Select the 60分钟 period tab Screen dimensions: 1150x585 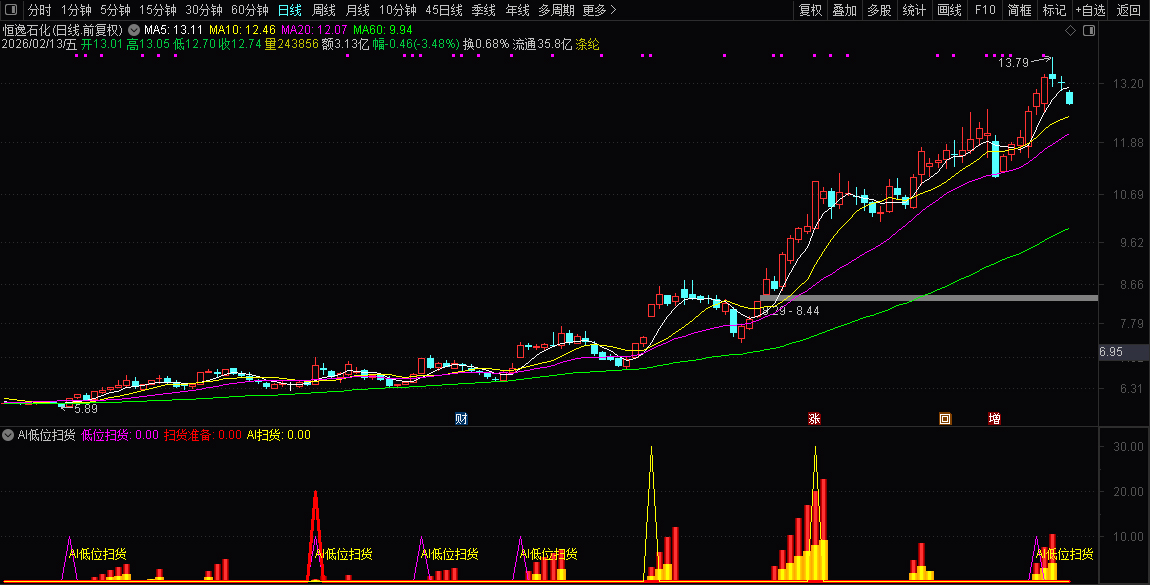point(249,10)
